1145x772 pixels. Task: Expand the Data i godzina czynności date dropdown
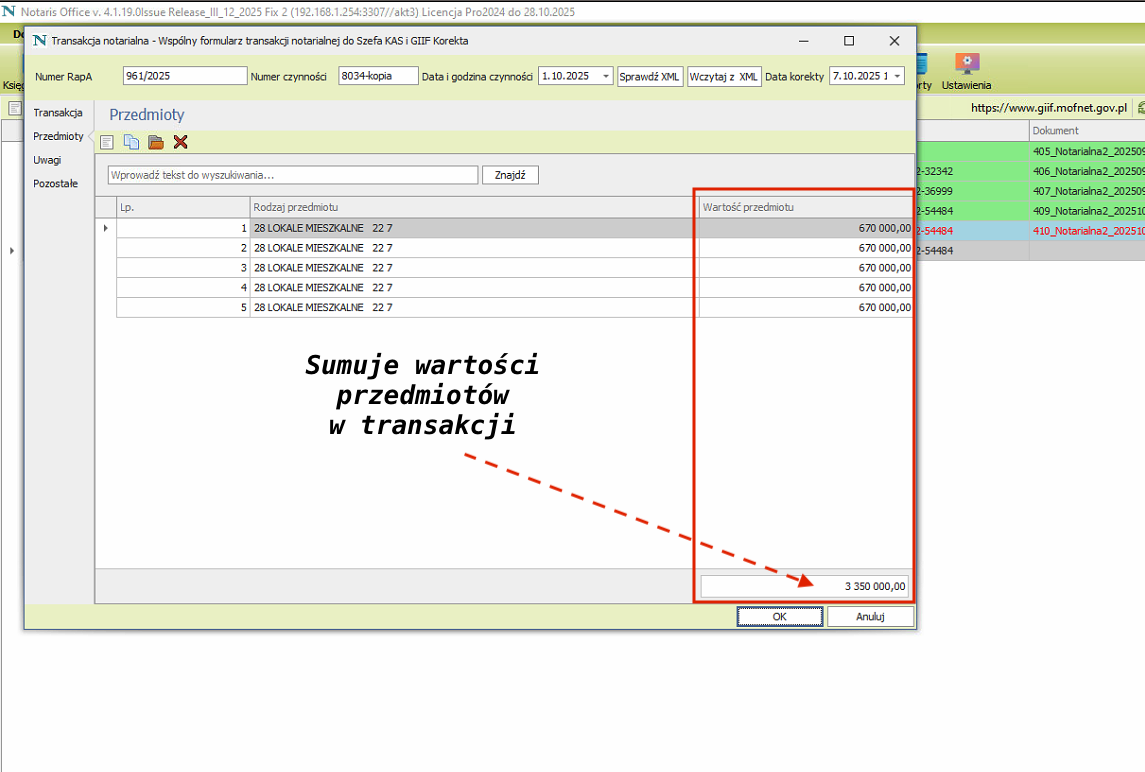tap(606, 77)
